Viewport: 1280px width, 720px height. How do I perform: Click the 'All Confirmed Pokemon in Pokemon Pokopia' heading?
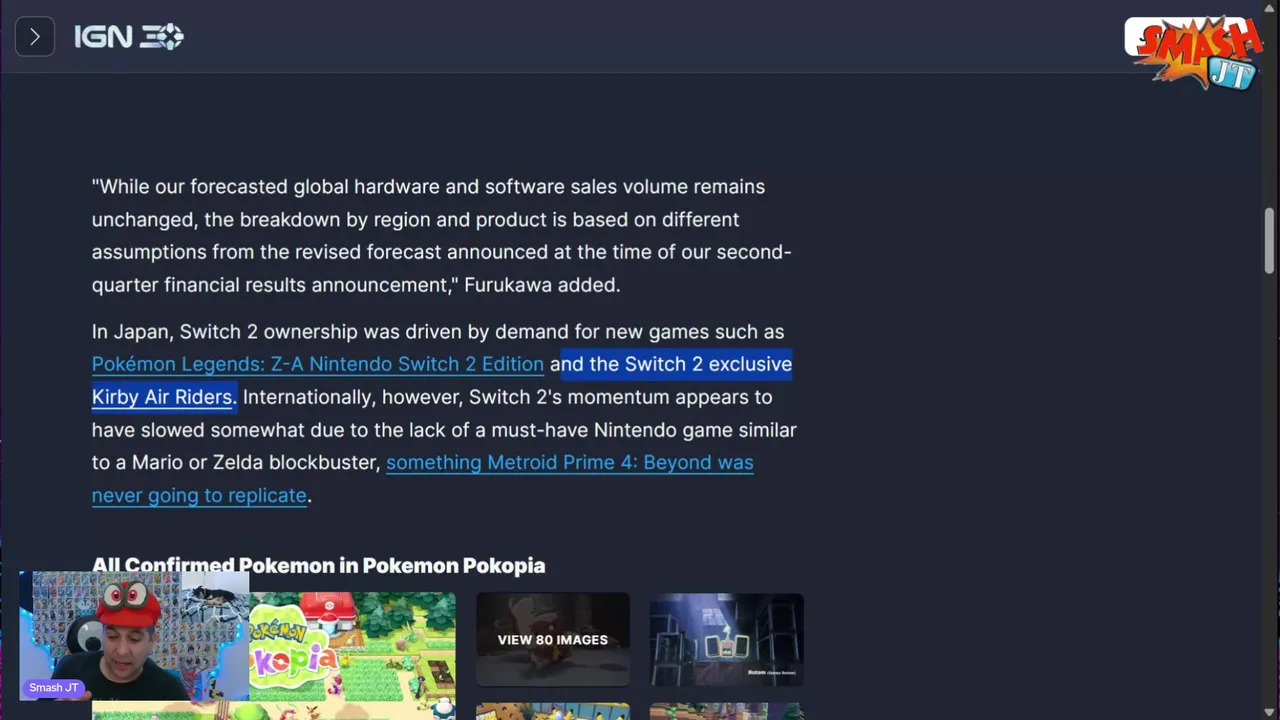pos(318,566)
